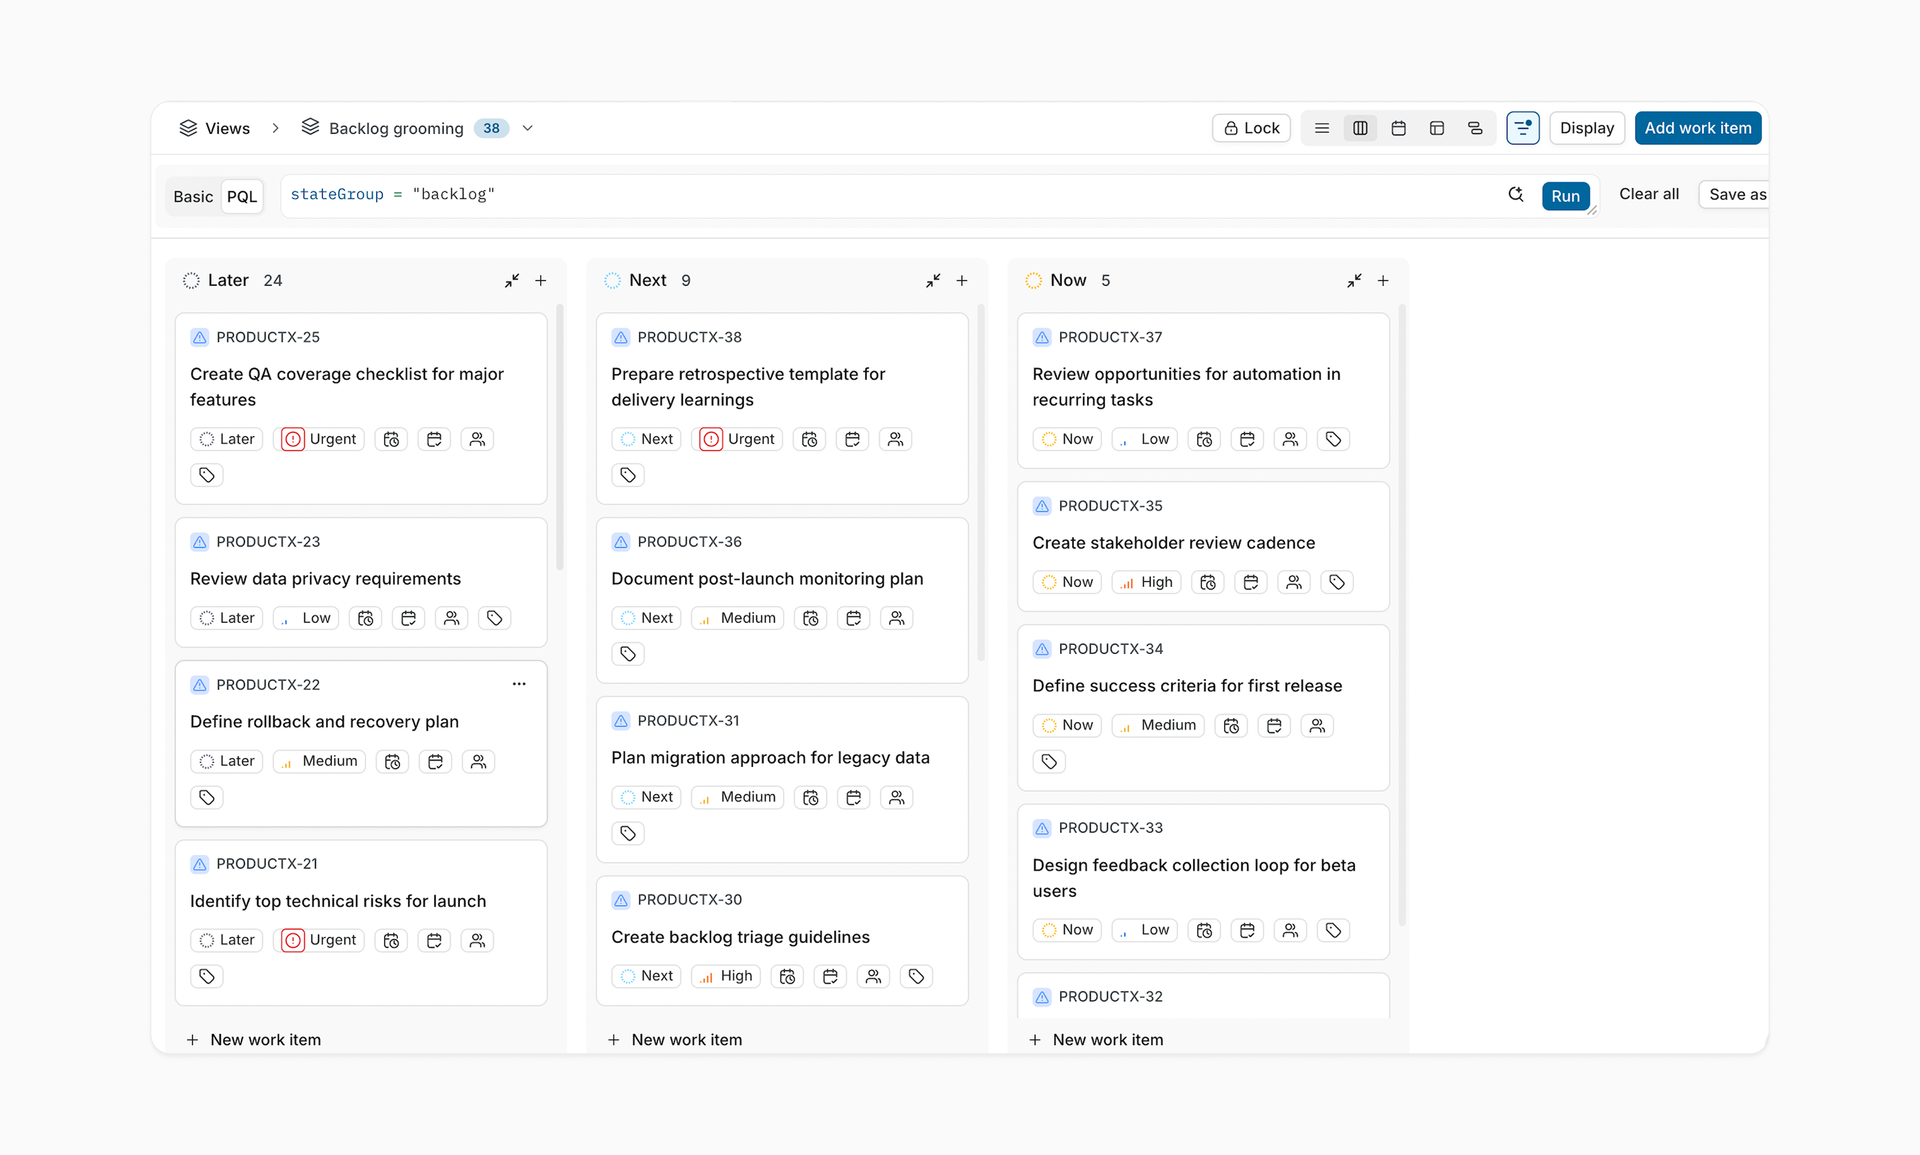Click the AI search icon in query bar
1920x1155 pixels.
click(x=1516, y=195)
